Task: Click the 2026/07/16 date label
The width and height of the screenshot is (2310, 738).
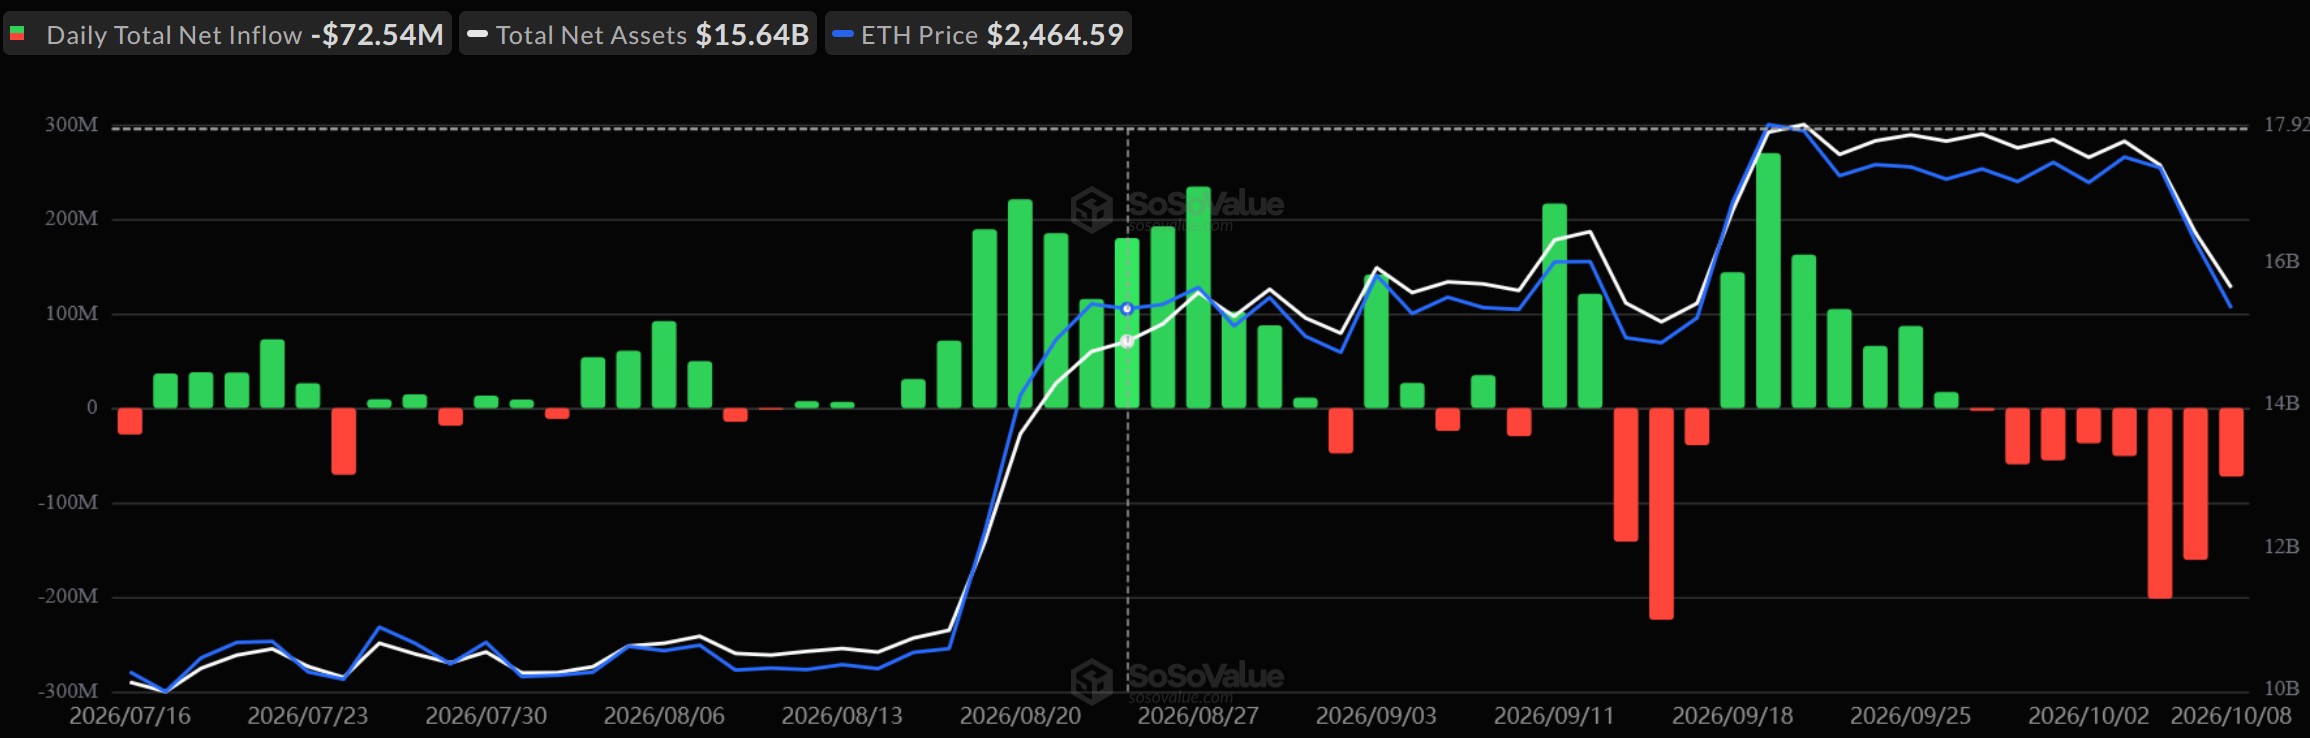Action: coord(130,716)
